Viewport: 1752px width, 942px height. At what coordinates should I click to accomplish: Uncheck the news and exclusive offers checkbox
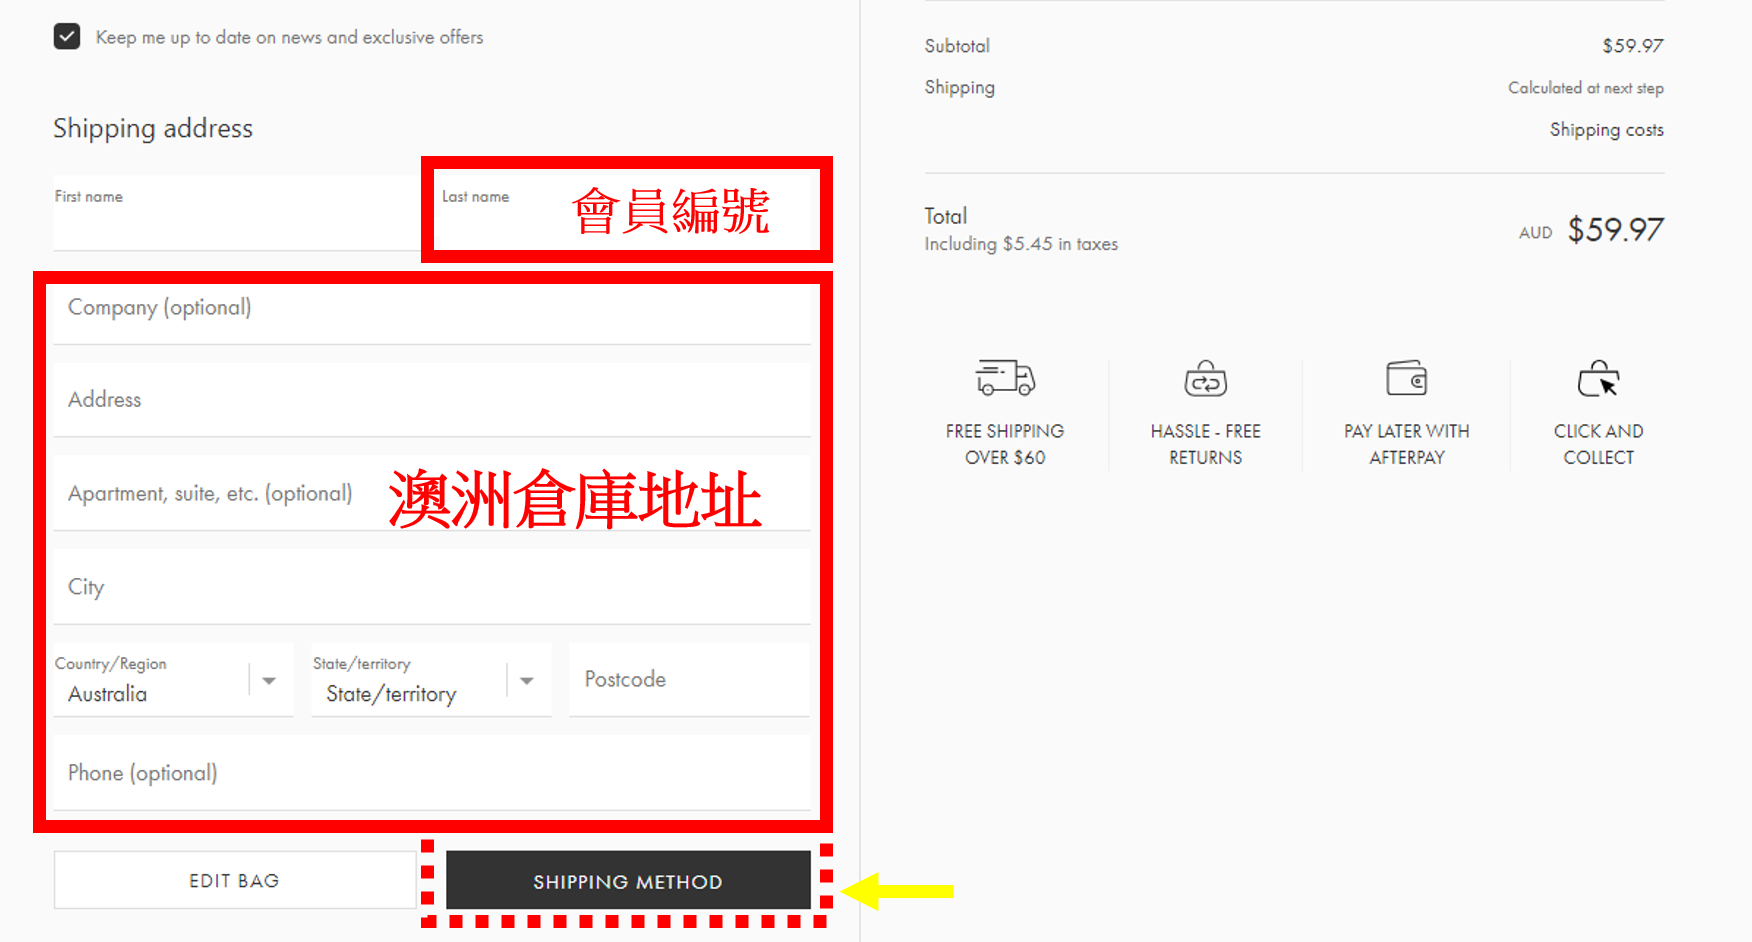[x=67, y=37]
